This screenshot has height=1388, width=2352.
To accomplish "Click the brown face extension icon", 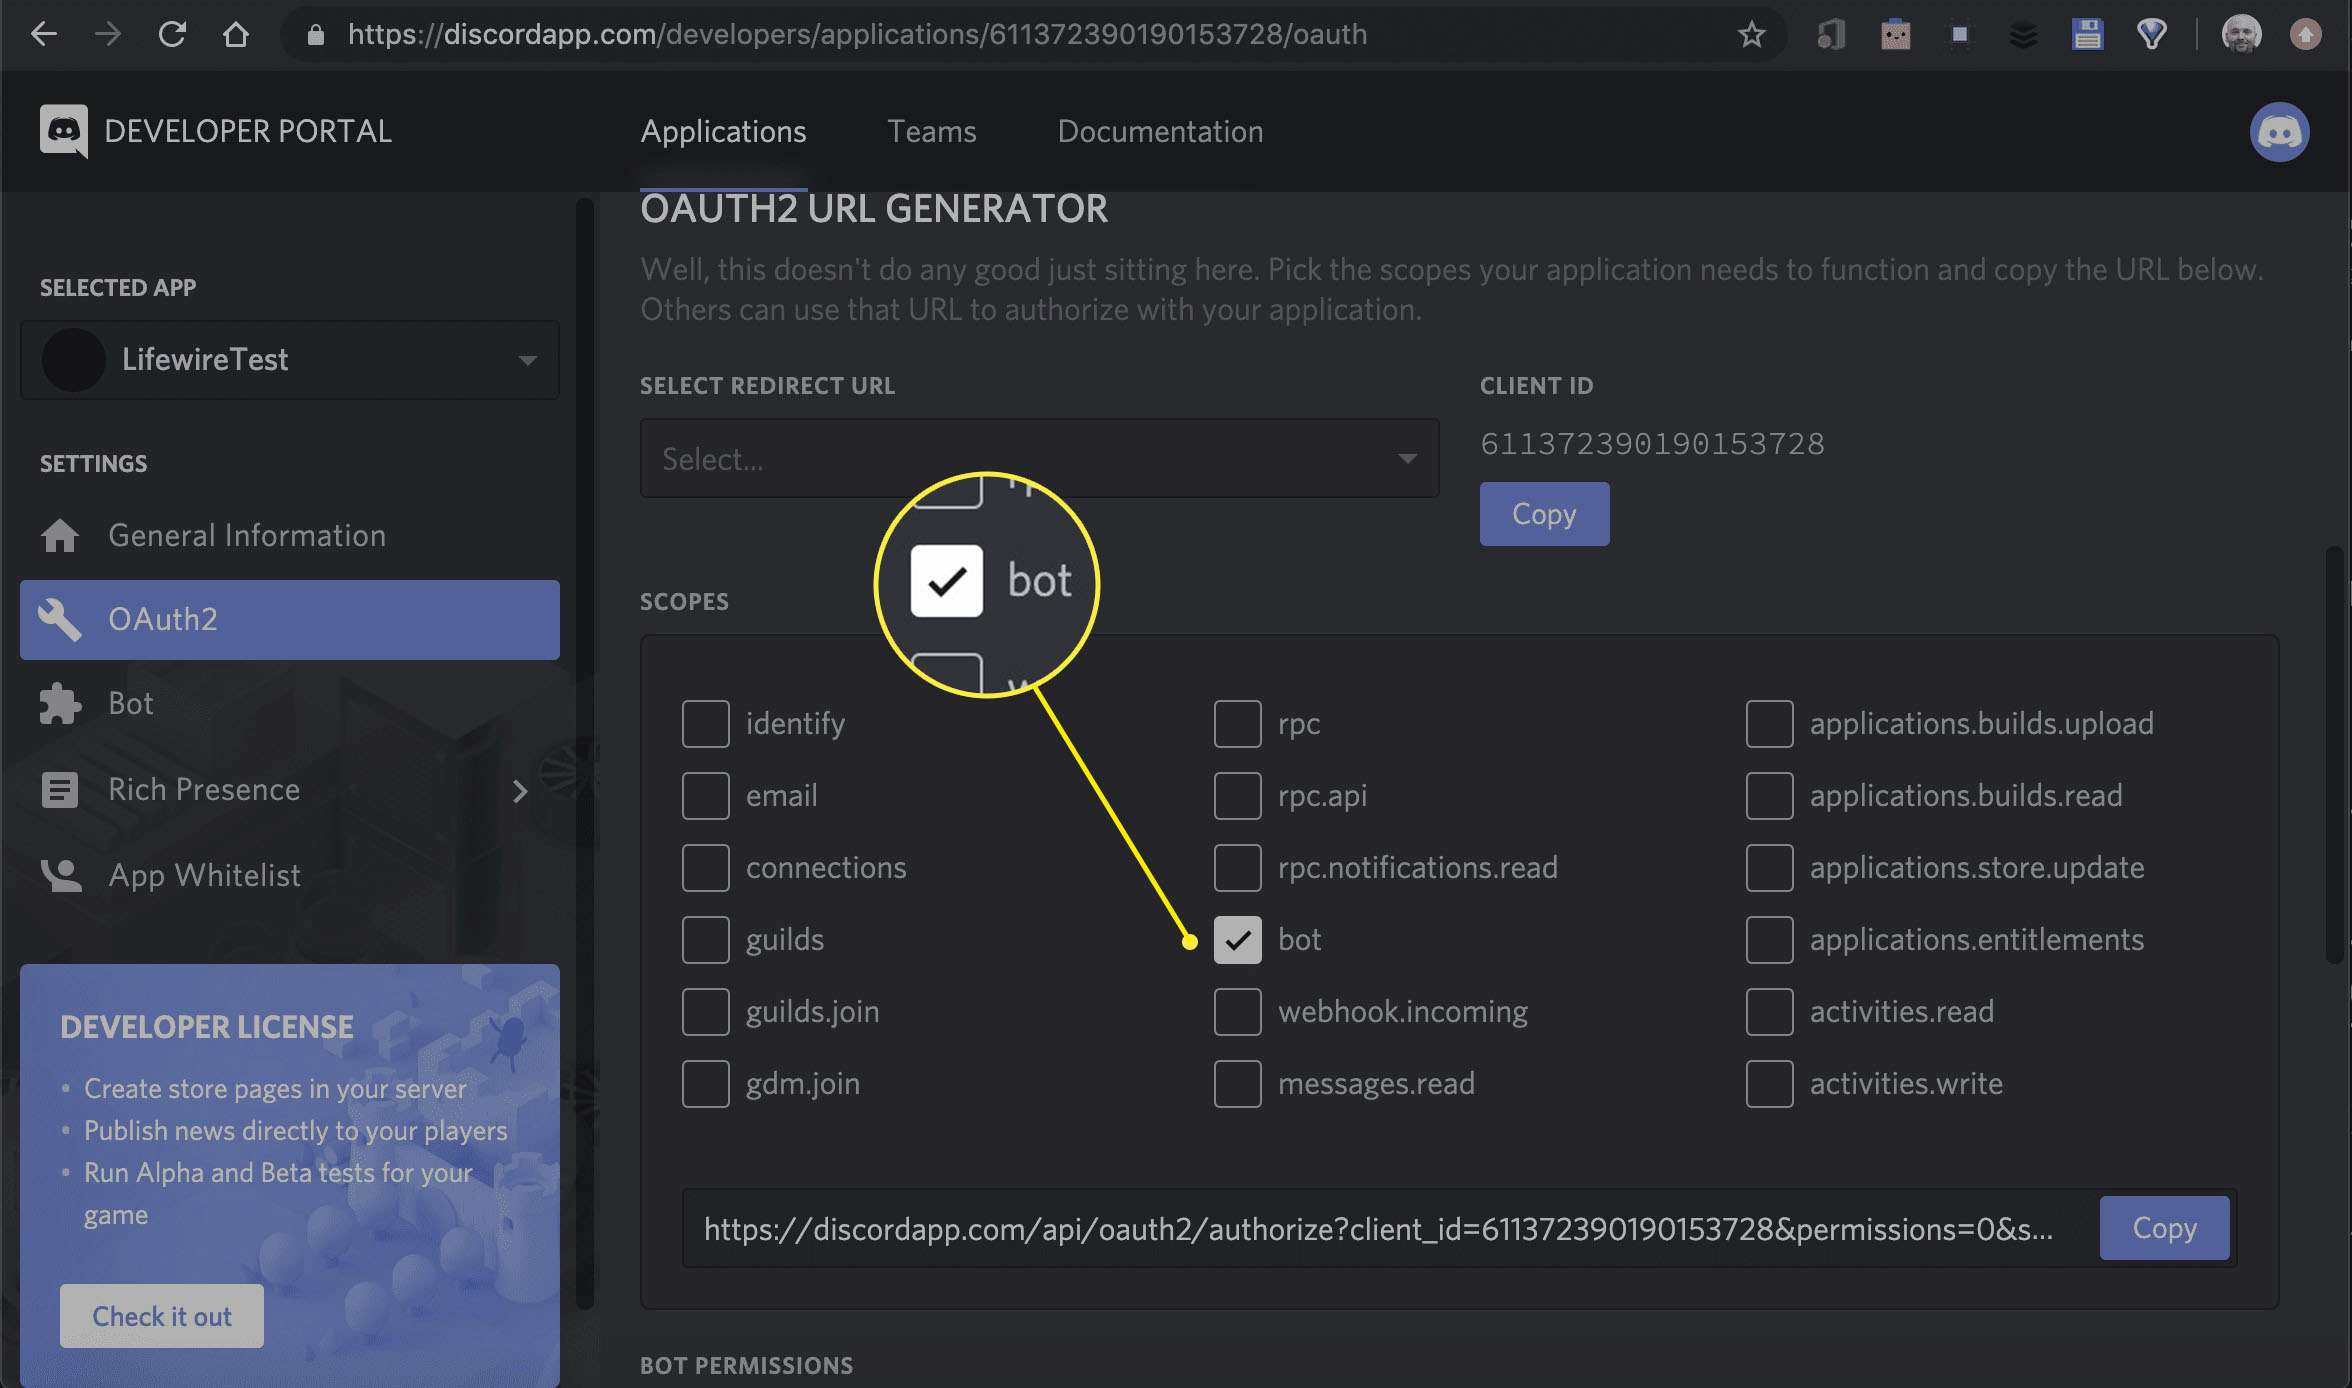I will tap(1895, 35).
